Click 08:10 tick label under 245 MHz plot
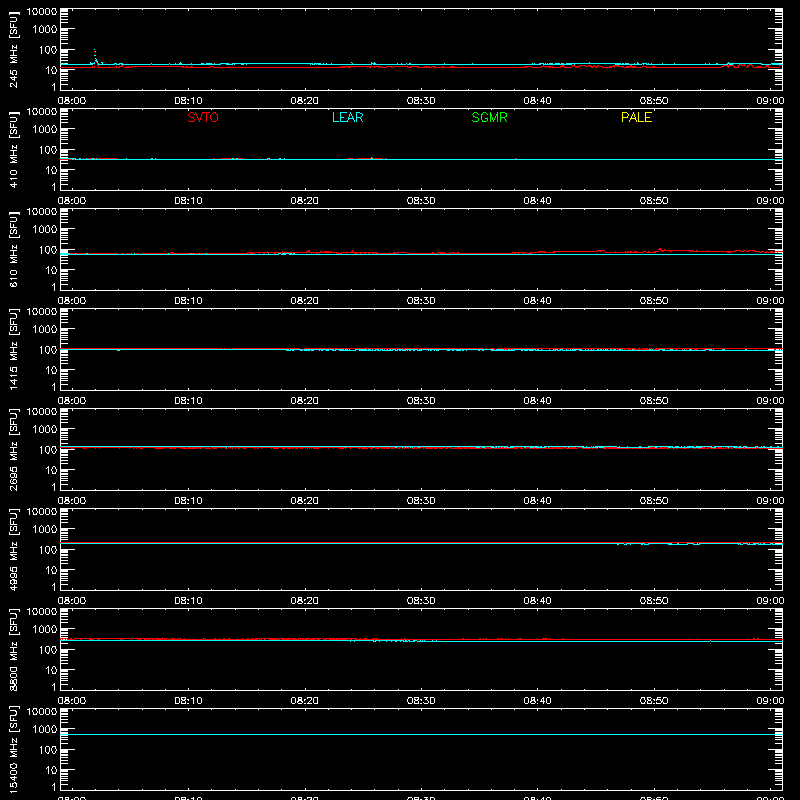The height and width of the screenshot is (800, 800). click(188, 101)
